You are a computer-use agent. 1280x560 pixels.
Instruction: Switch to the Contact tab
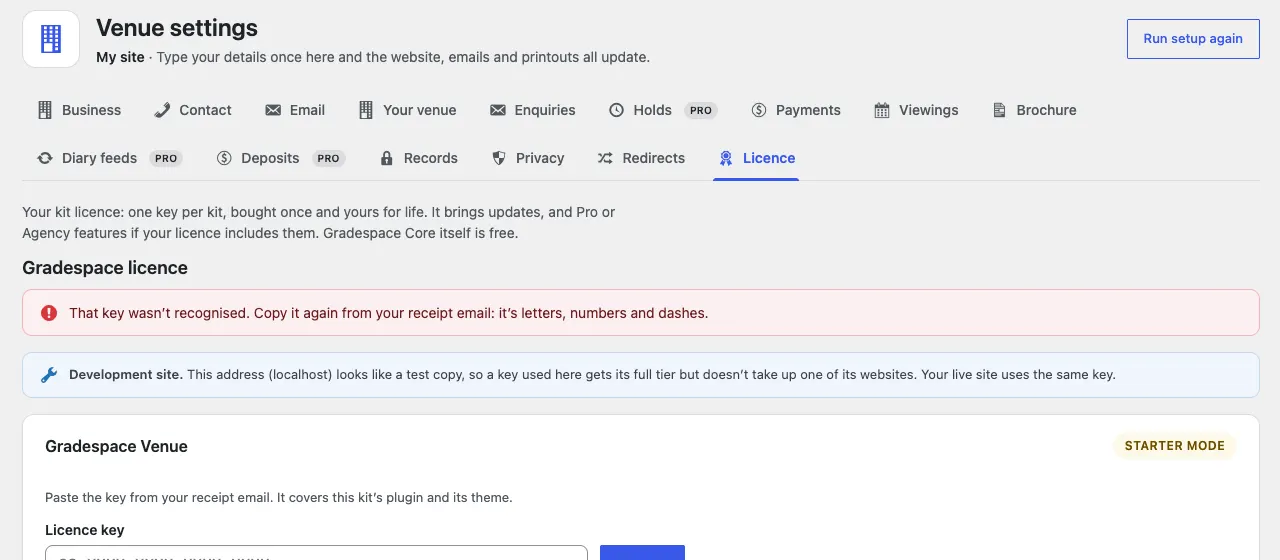[192, 110]
